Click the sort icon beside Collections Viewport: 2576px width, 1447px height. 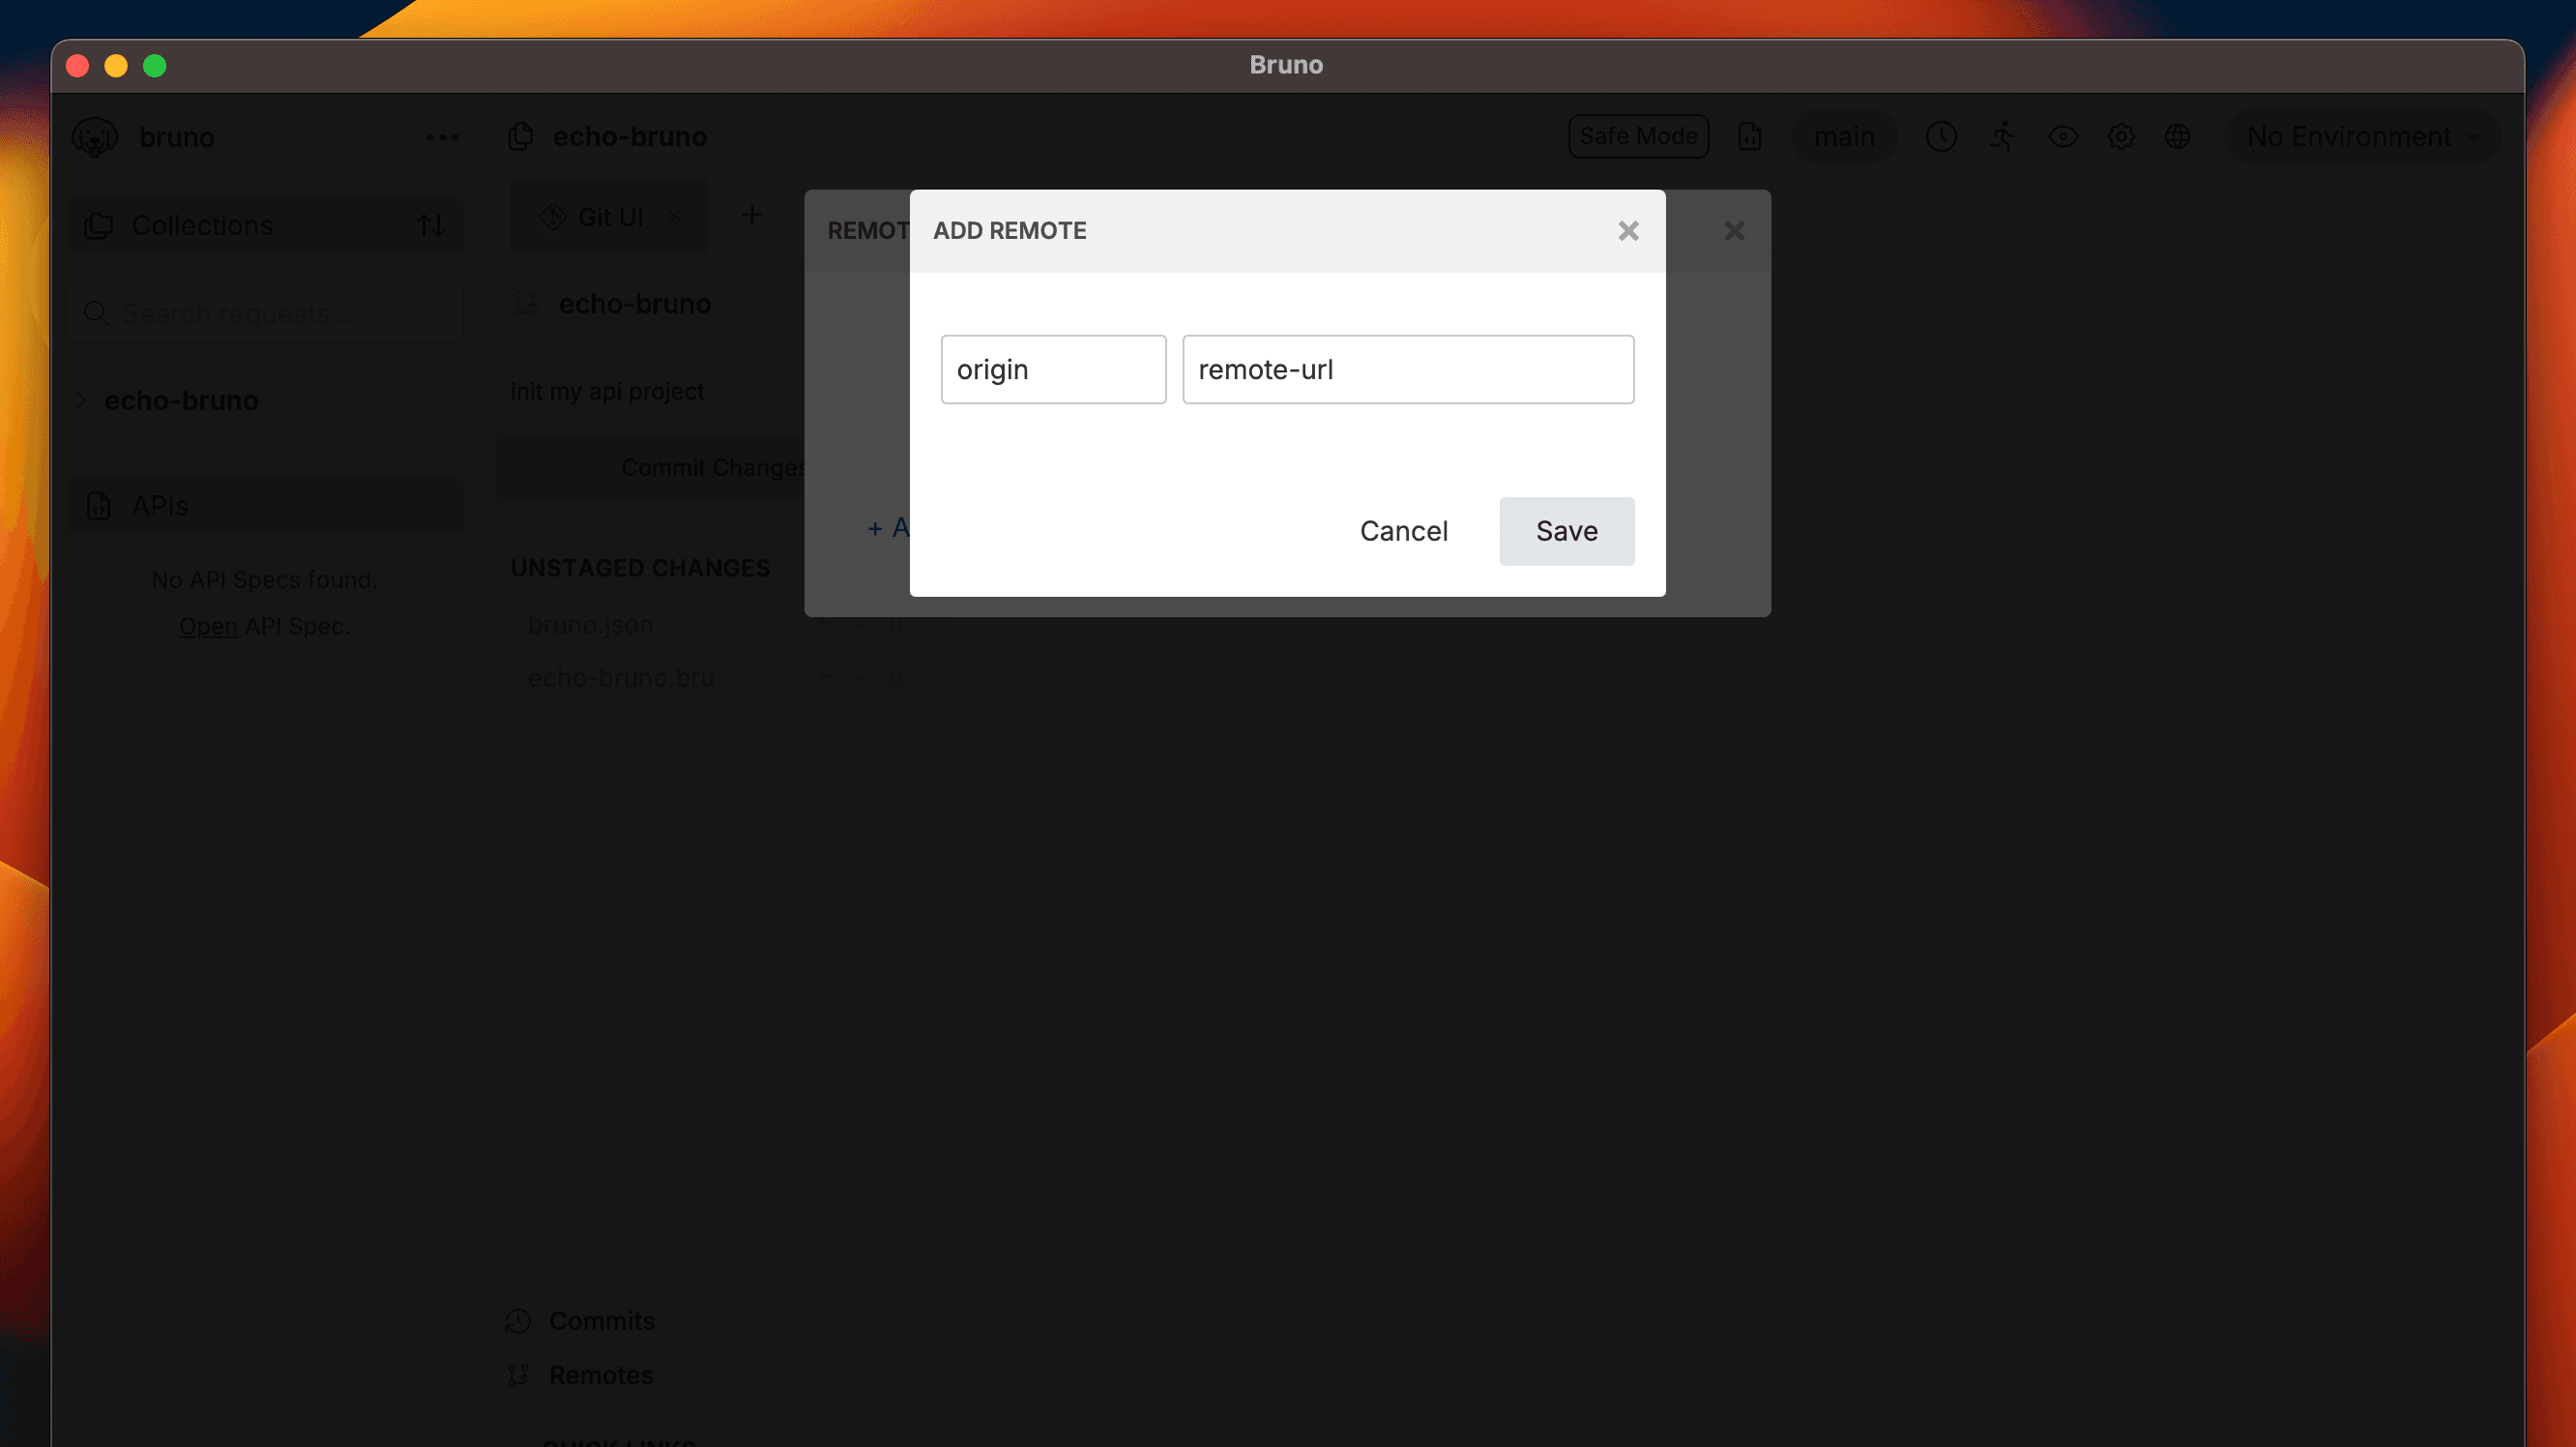click(431, 225)
